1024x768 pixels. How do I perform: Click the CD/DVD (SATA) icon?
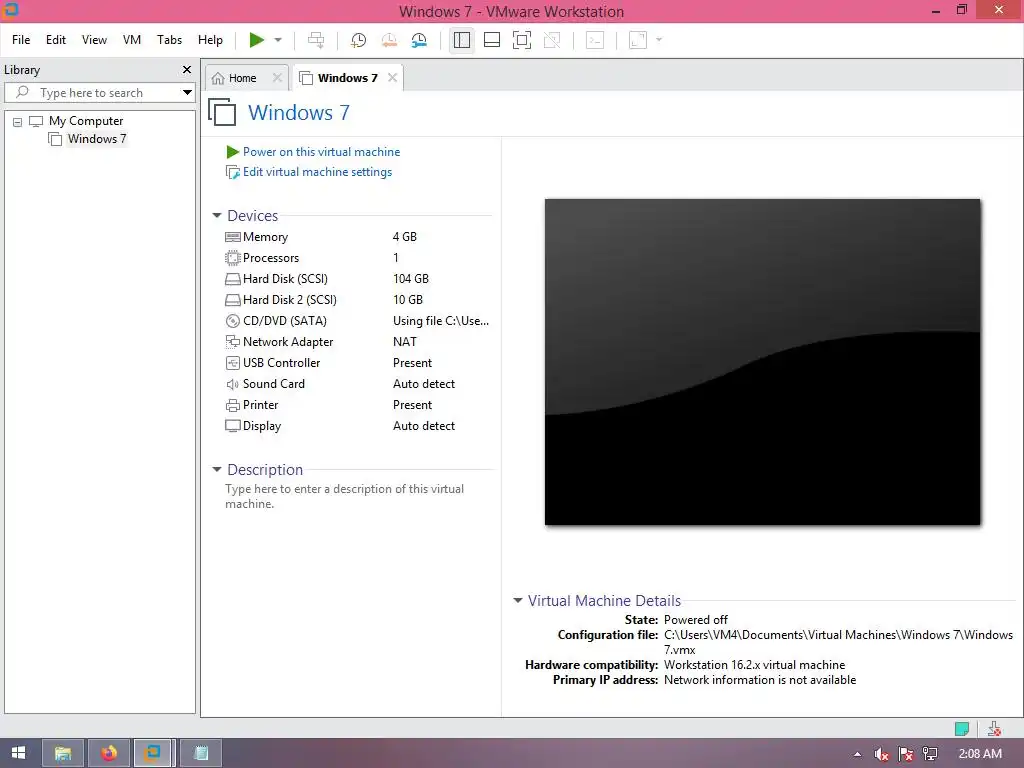click(232, 321)
